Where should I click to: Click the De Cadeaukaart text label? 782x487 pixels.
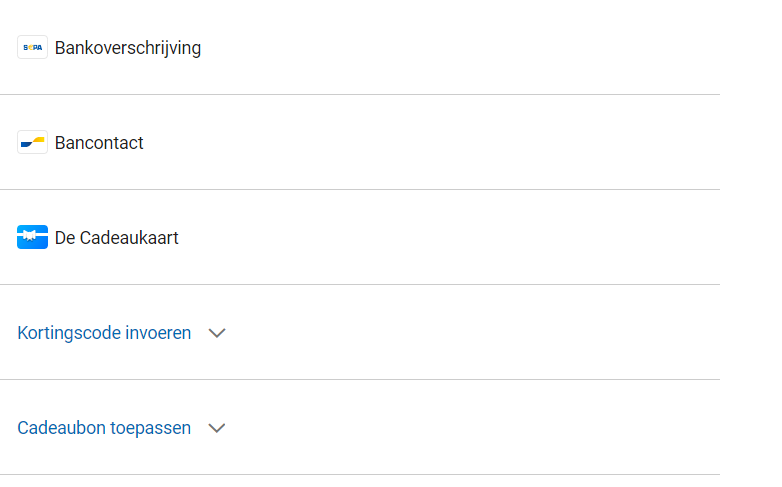tap(117, 238)
